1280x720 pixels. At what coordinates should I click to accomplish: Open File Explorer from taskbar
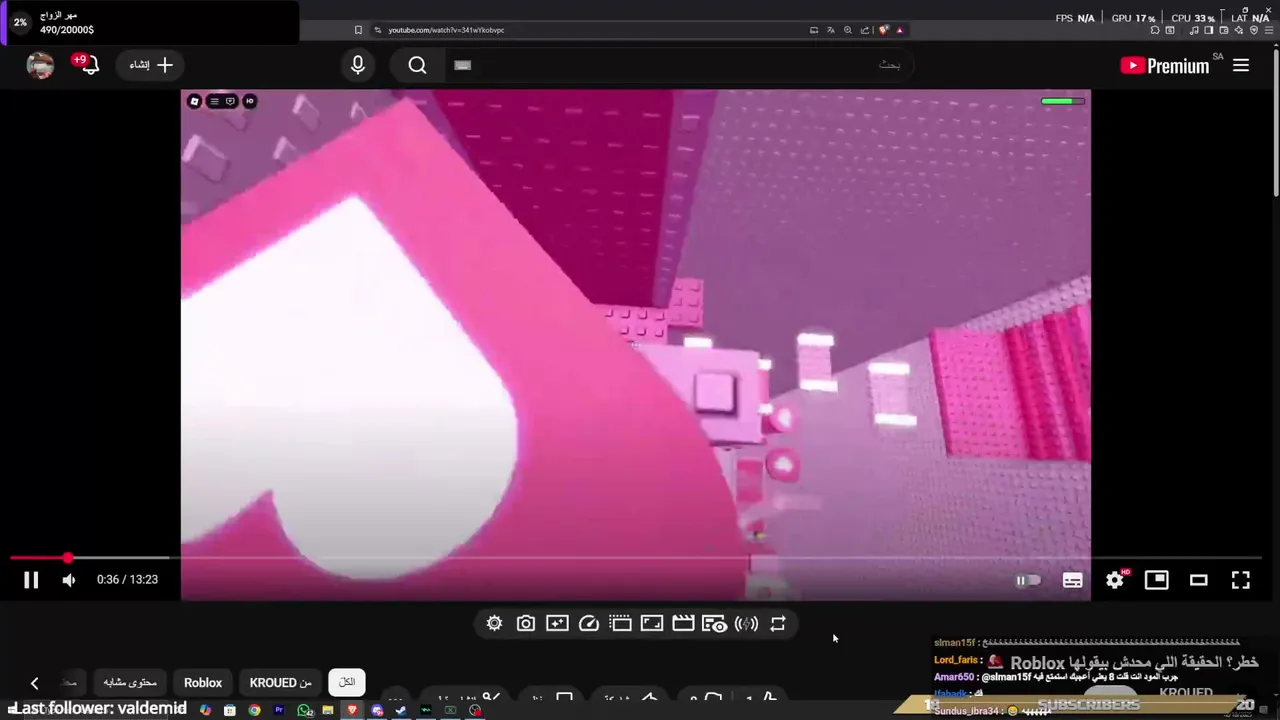click(328, 710)
